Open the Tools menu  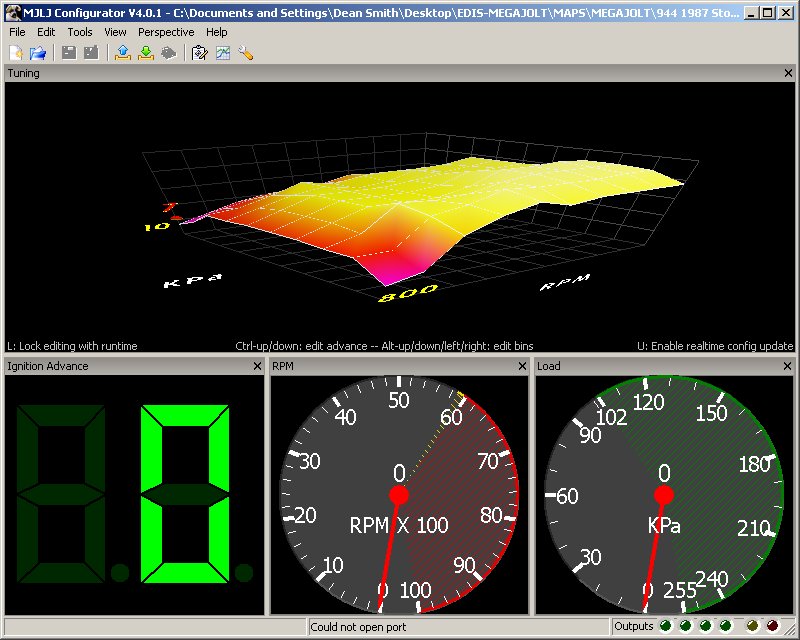79,32
